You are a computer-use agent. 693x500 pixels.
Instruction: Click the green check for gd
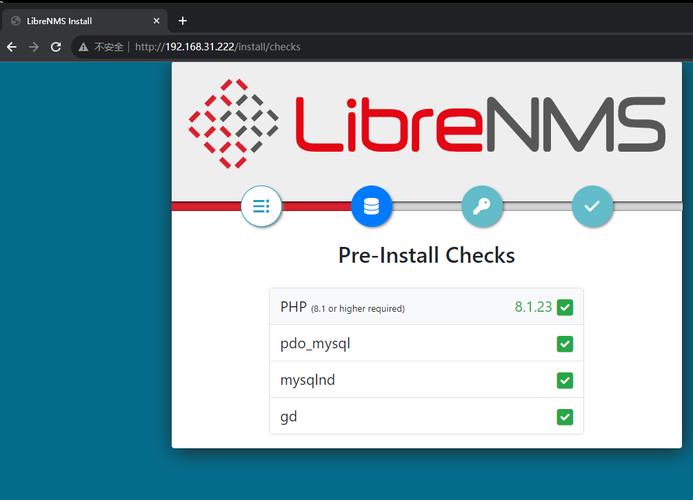point(565,417)
